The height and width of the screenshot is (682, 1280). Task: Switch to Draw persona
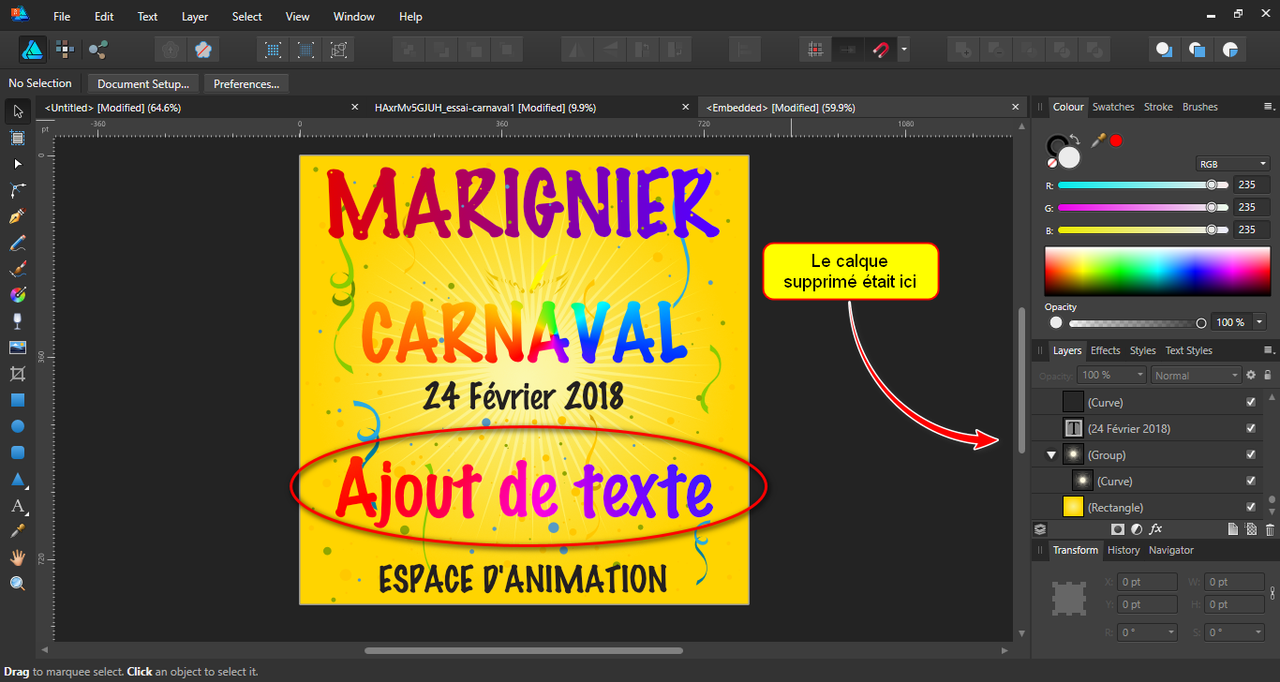31,48
